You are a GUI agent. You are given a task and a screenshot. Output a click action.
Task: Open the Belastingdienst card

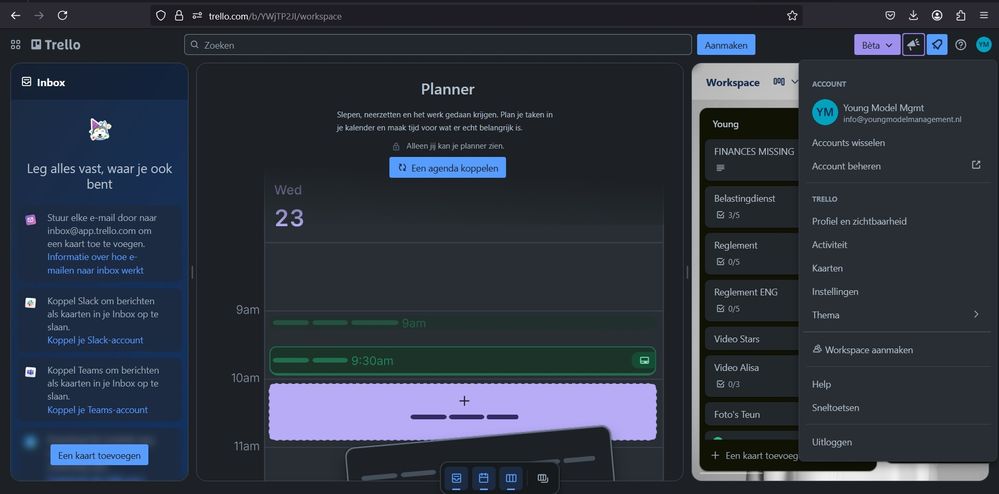point(752,205)
